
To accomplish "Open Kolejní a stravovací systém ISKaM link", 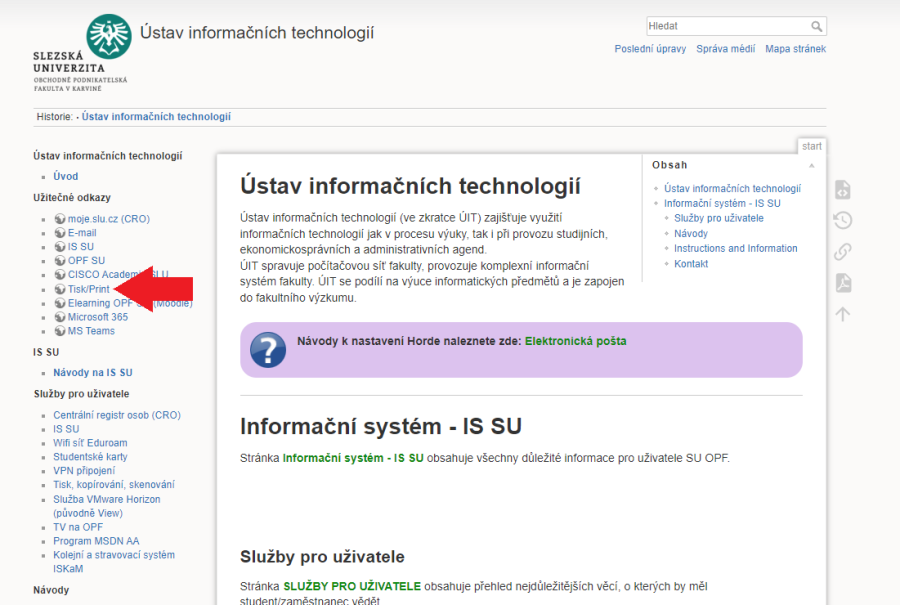I will tap(114, 561).
